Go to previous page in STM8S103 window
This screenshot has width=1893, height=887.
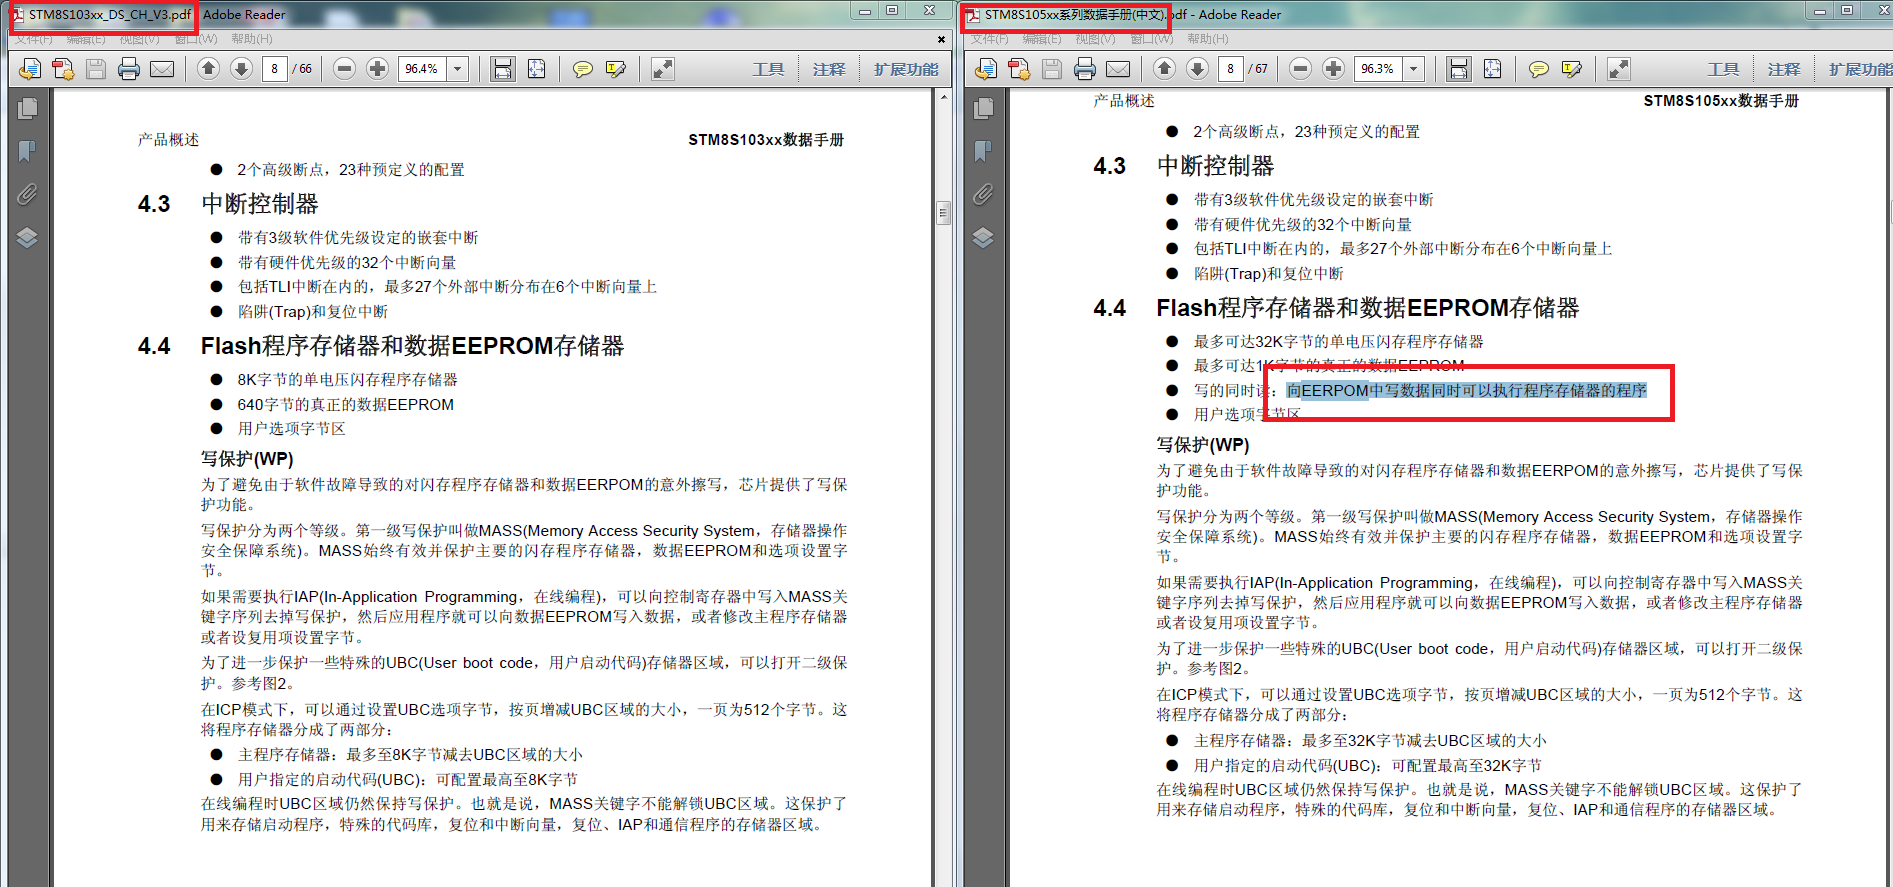click(208, 68)
